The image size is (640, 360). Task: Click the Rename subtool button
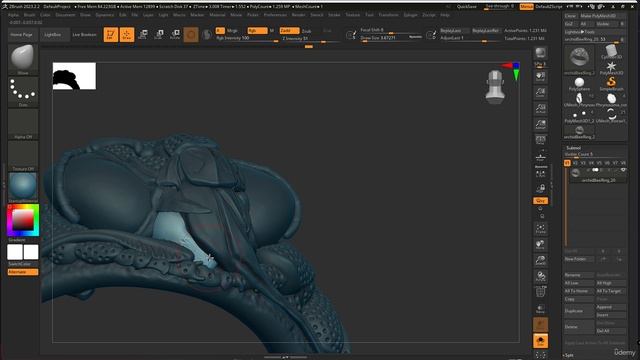[x=578, y=275]
